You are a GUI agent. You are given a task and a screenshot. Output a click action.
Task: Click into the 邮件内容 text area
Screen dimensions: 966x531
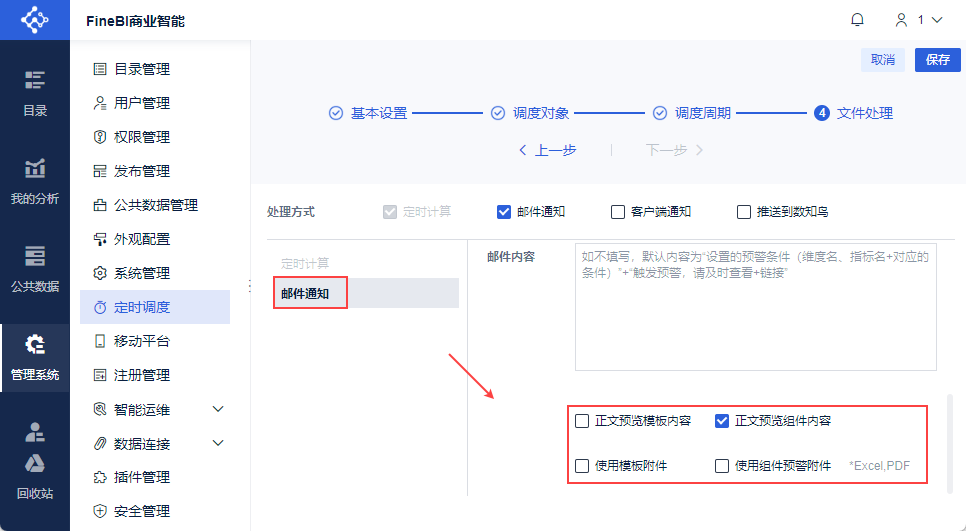pos(755,307)
